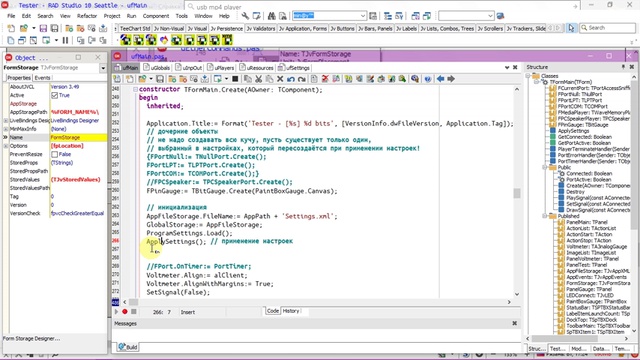Screen dimensions: 640x360
Task: Click the colorful diamond palette component icon
Action: [164, 40]
